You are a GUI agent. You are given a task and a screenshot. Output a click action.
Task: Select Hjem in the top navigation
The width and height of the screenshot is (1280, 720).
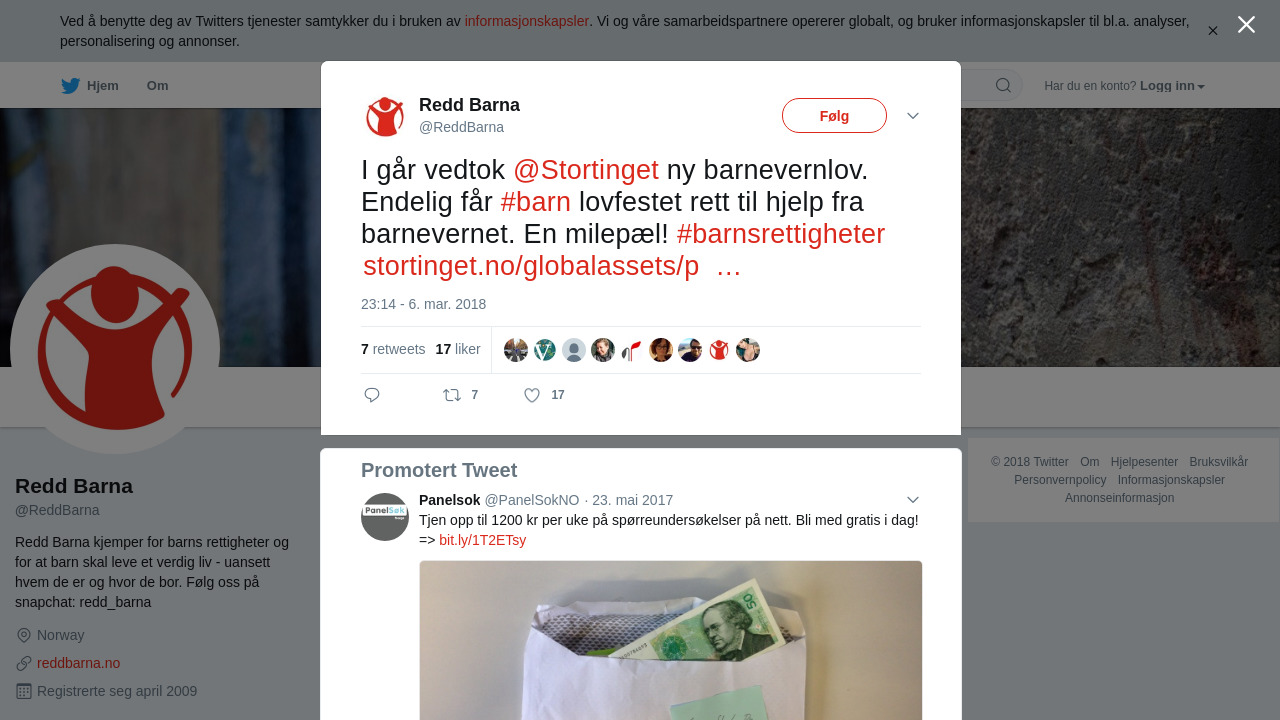click(x=103, y=86)
